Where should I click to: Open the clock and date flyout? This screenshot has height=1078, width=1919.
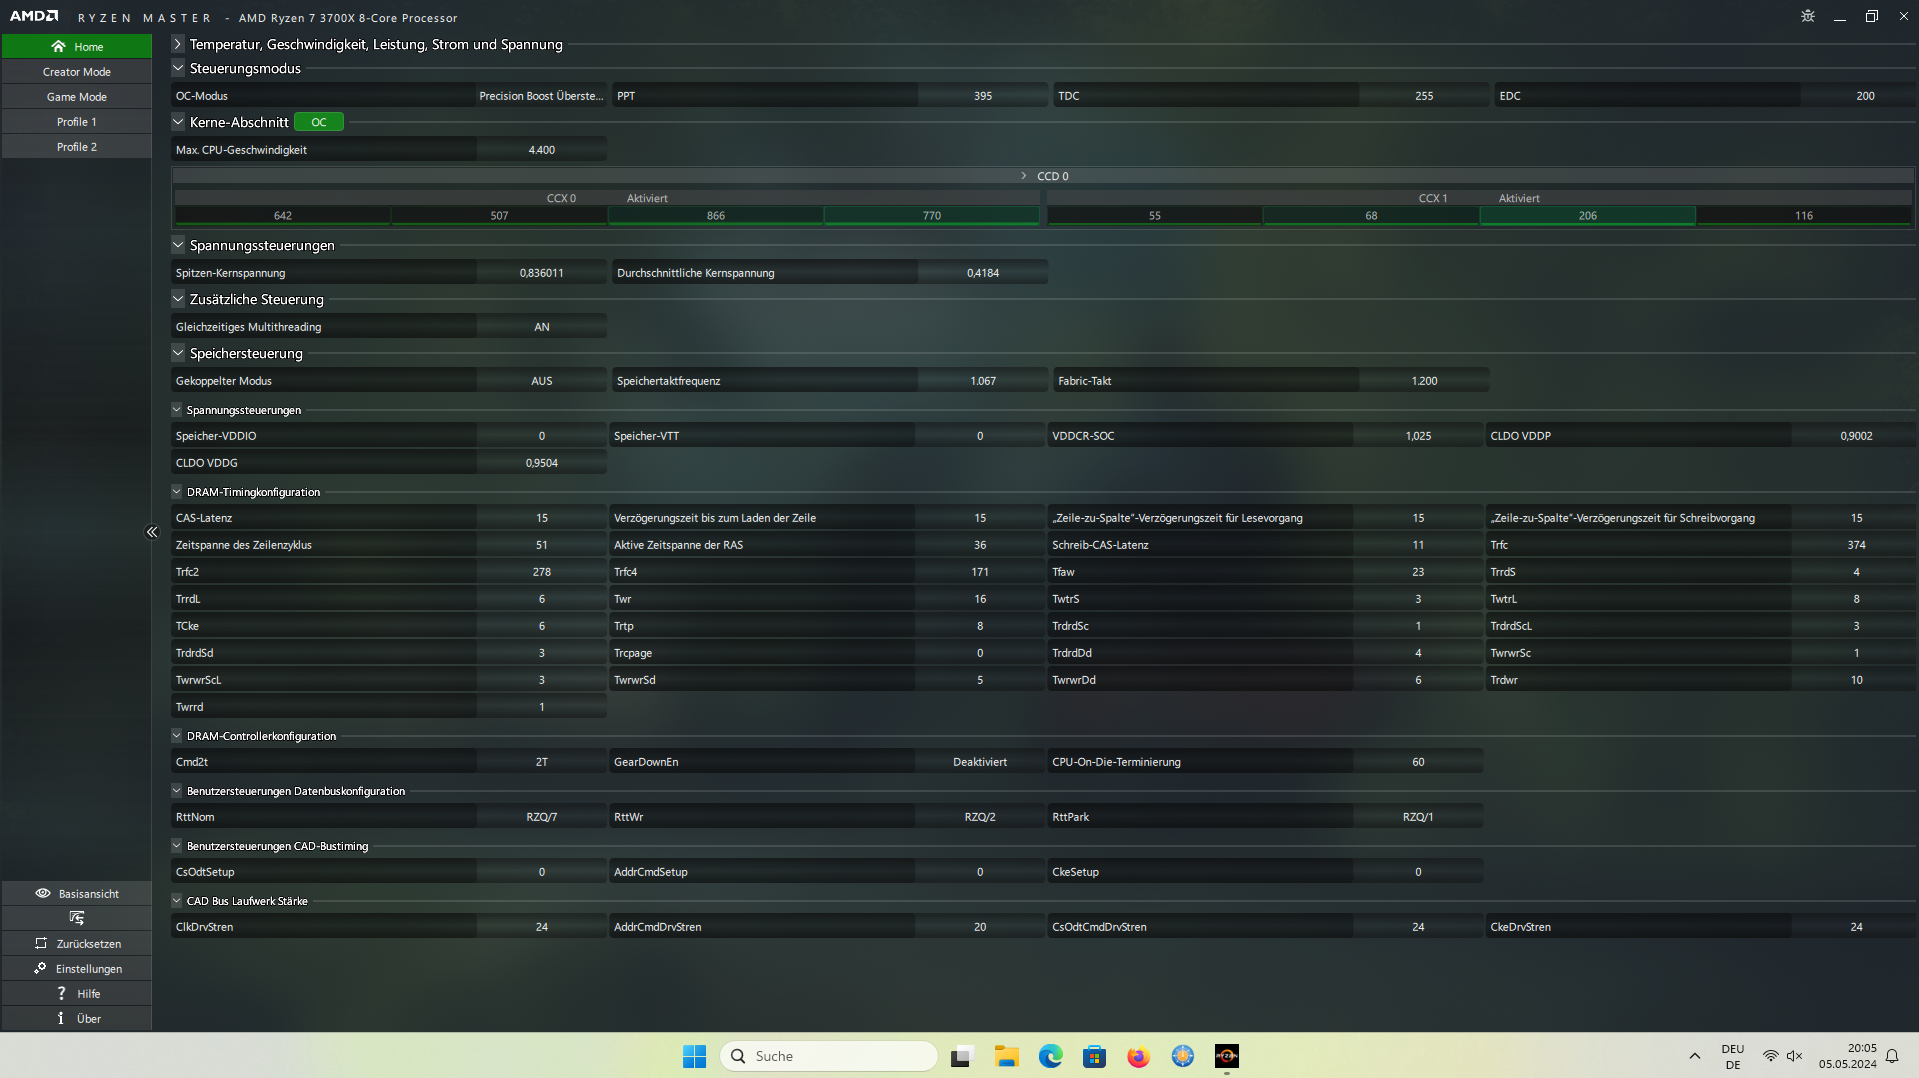[1847, 1056]
